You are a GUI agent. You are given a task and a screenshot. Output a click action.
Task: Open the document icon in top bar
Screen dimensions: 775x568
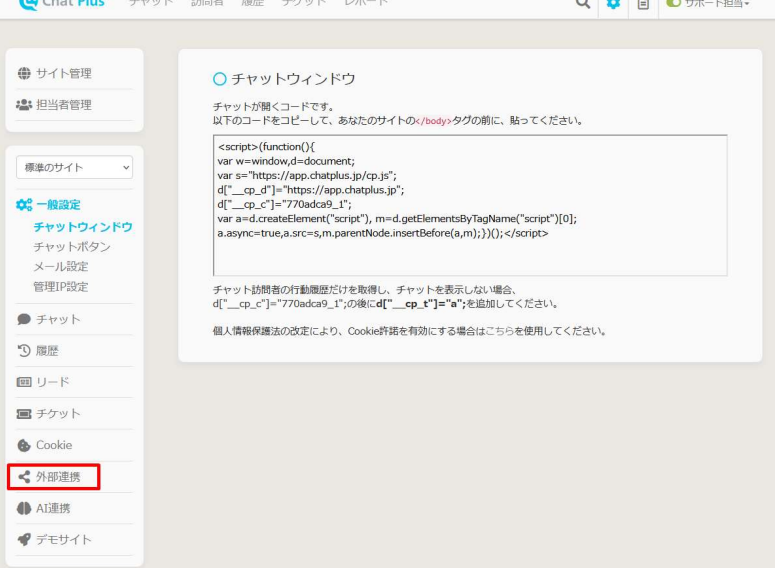(644, 5)
